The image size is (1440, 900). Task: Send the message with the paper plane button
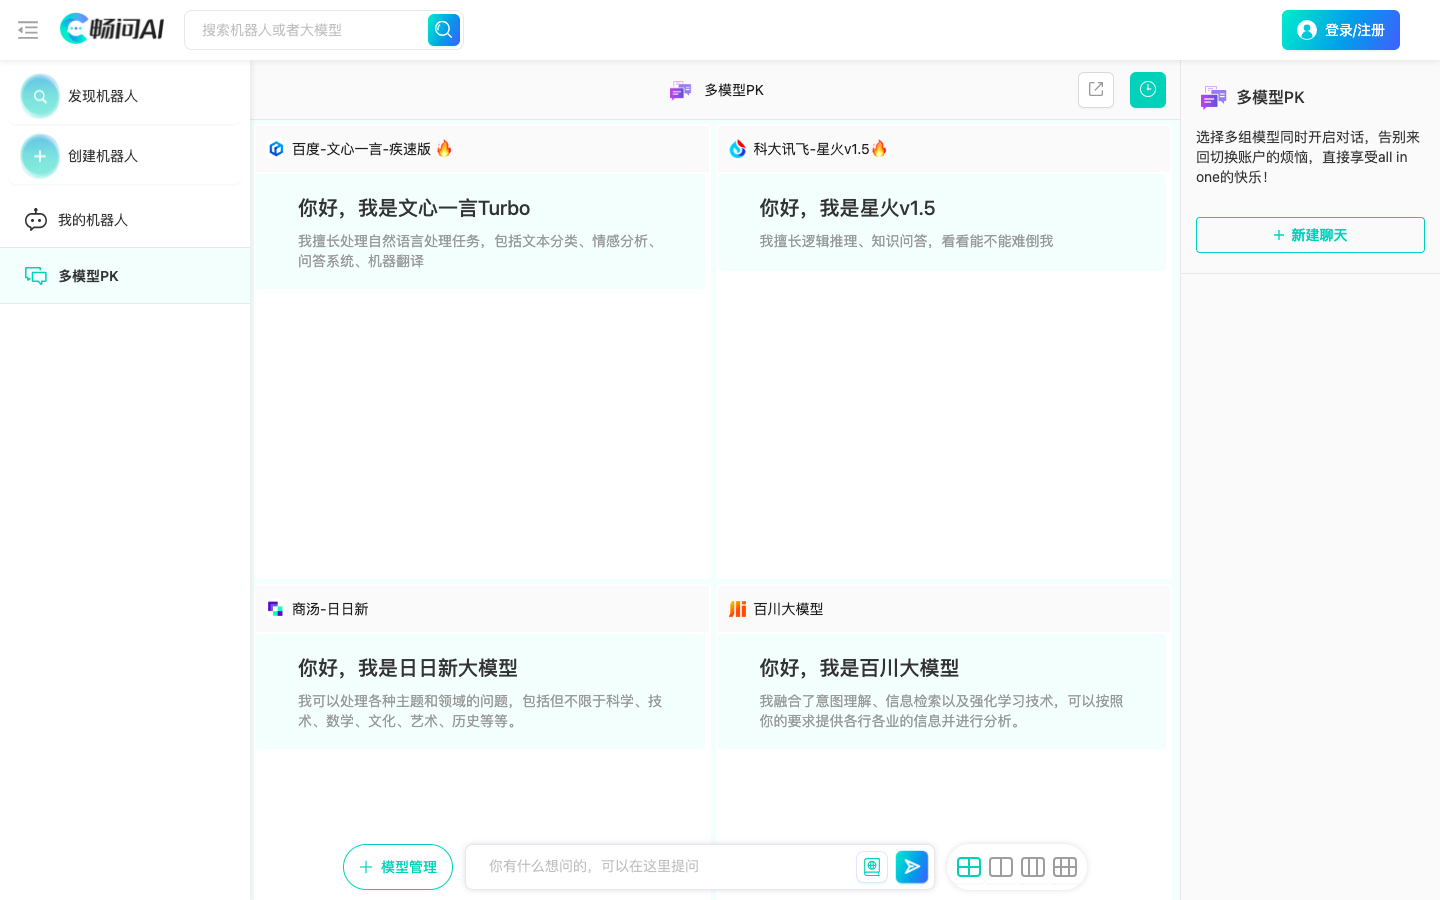912,867
